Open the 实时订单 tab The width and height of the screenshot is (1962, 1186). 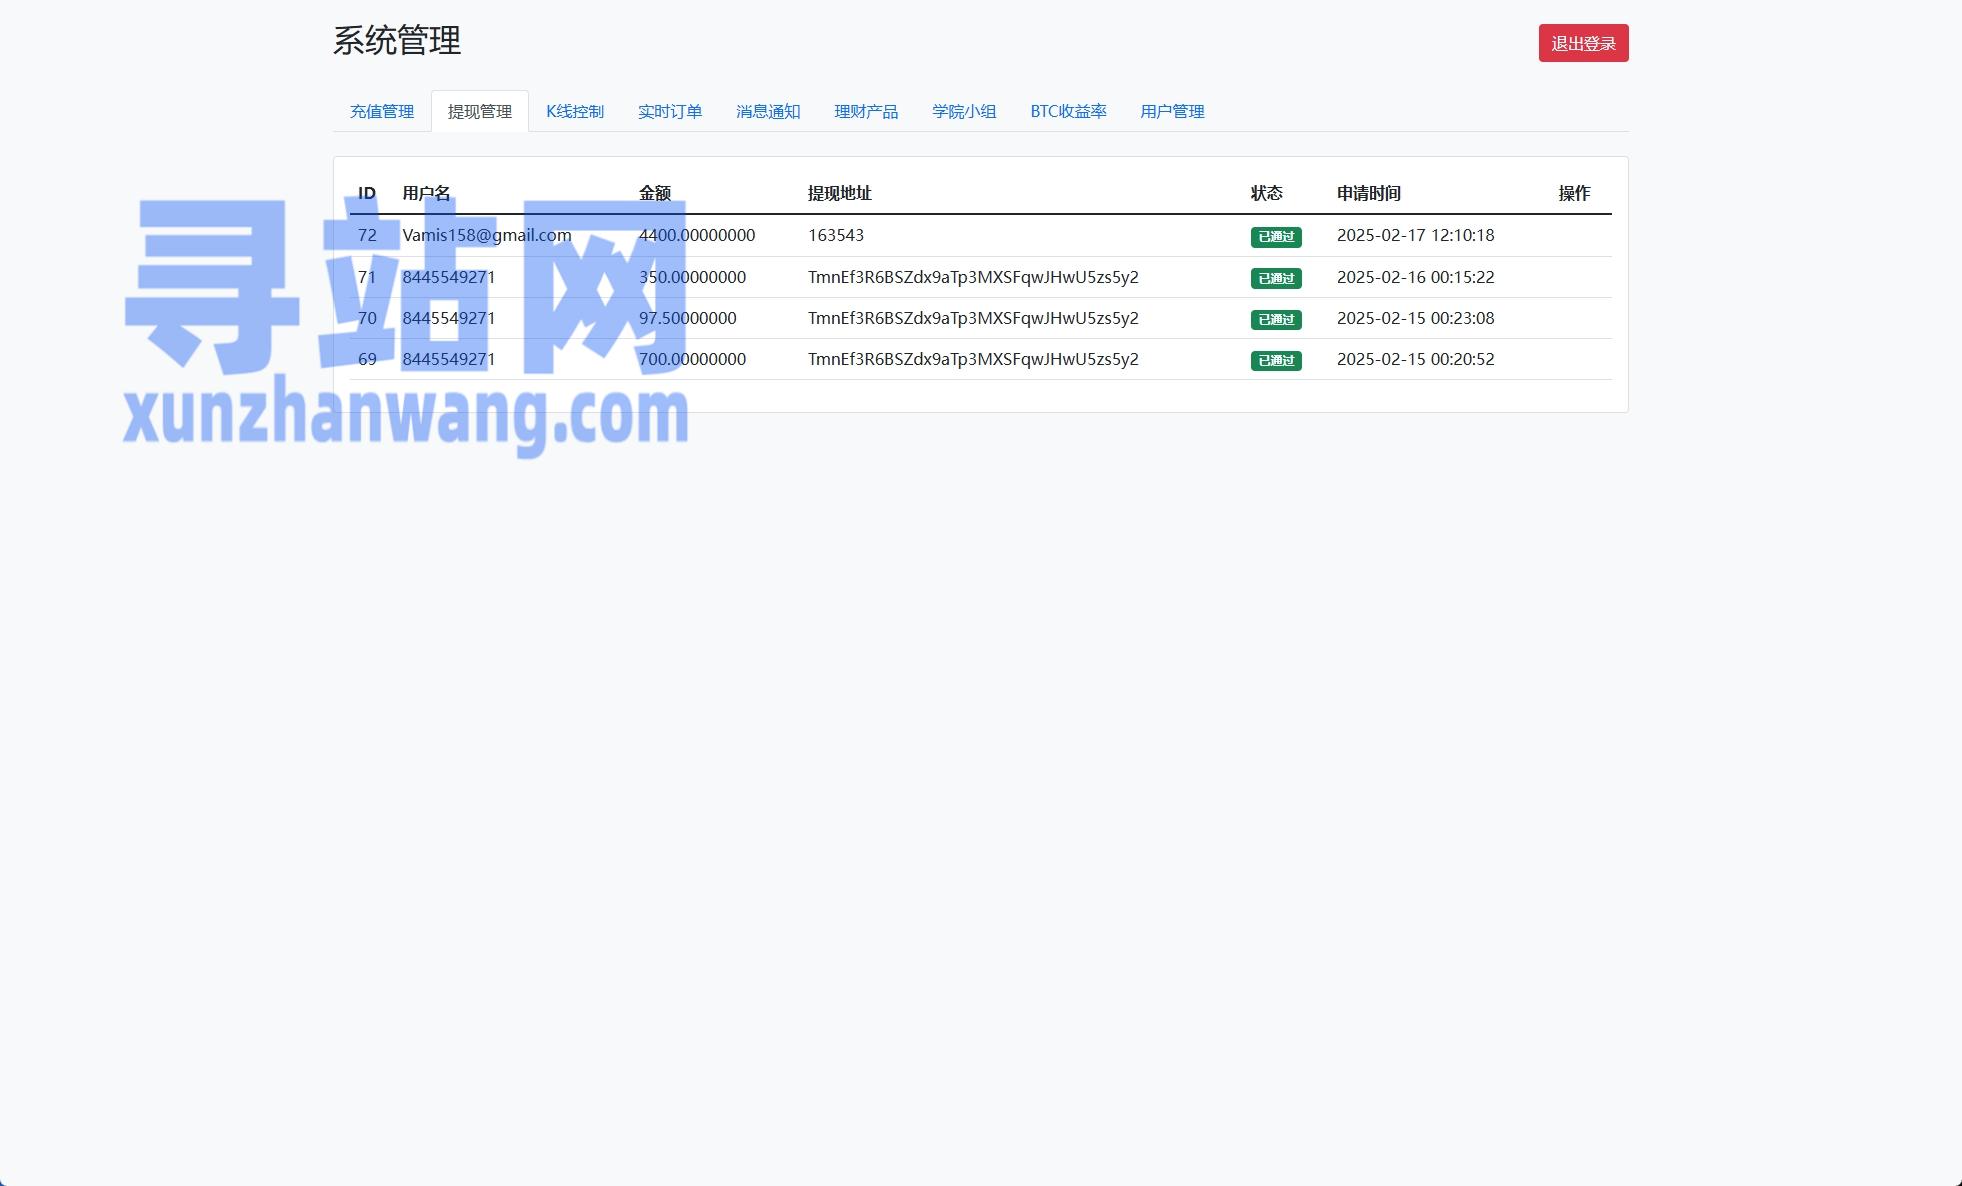click(x=670, y=111)
